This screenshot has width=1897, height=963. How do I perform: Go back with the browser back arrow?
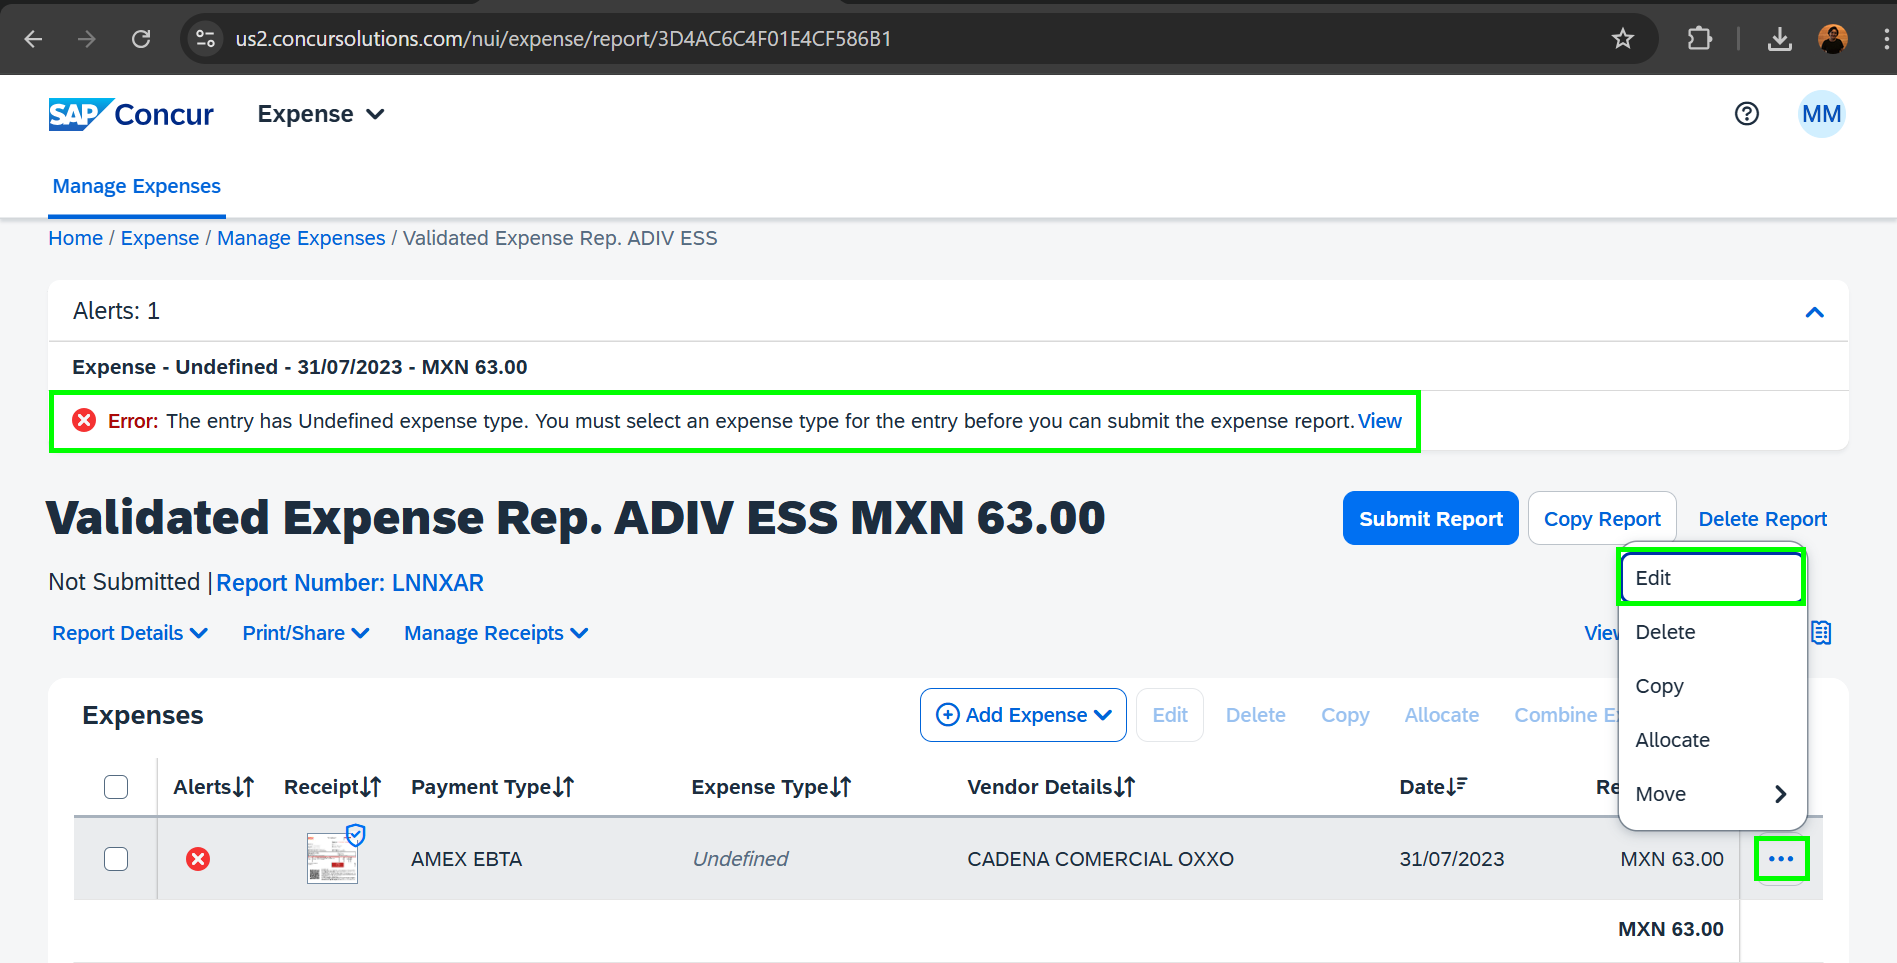[33, 39]
